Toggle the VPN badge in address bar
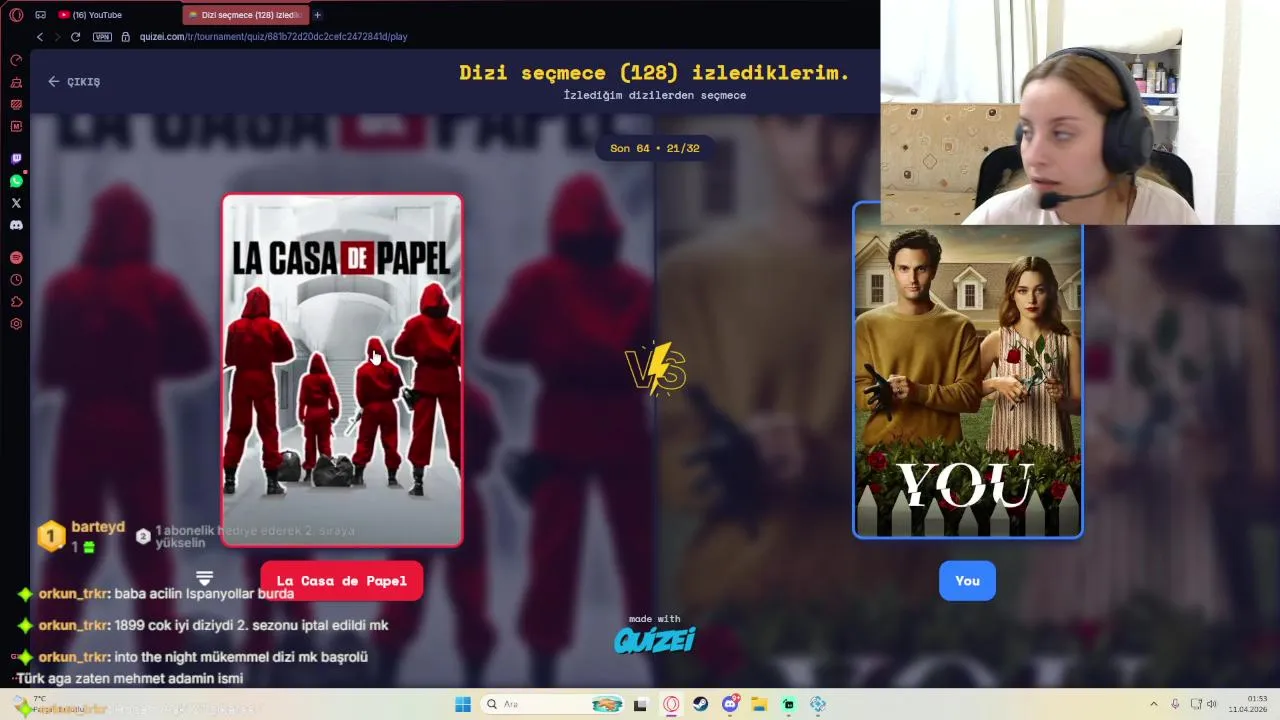 [x=102, y=37]
